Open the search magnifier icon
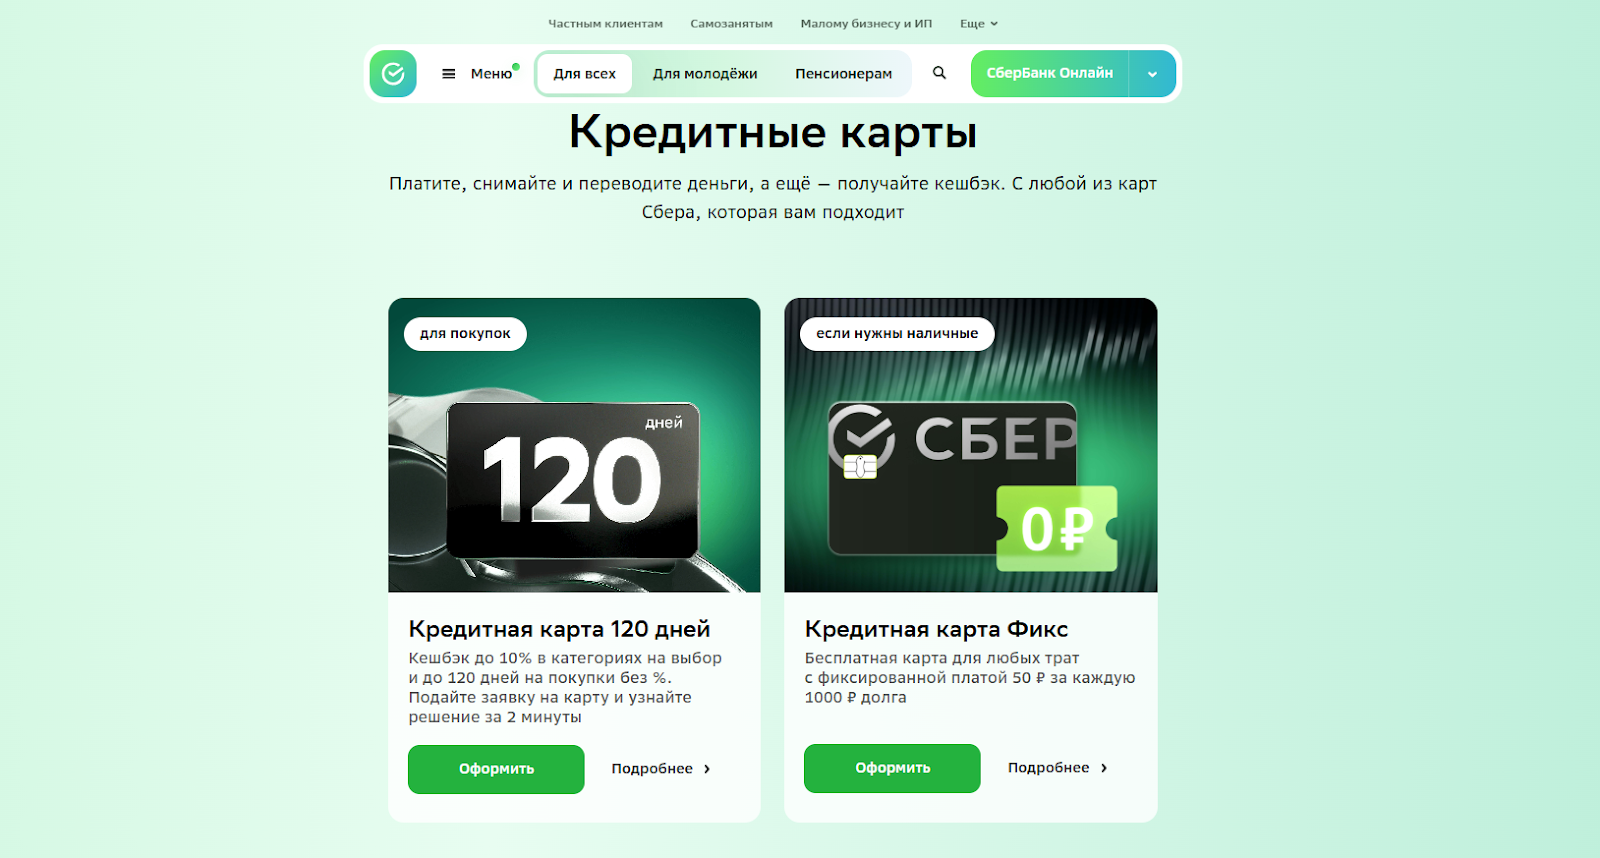The height and width of the screenshot is (858, 1600). click(x=939, y=73)
